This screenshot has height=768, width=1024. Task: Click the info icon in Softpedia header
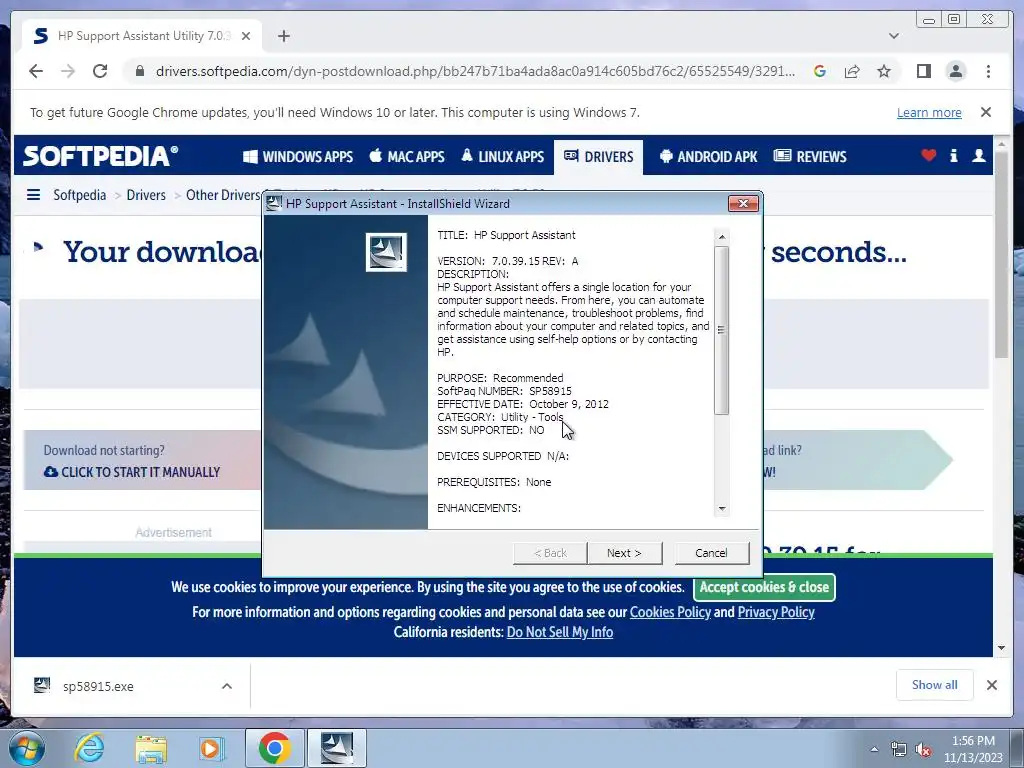(x=953, y=155)
